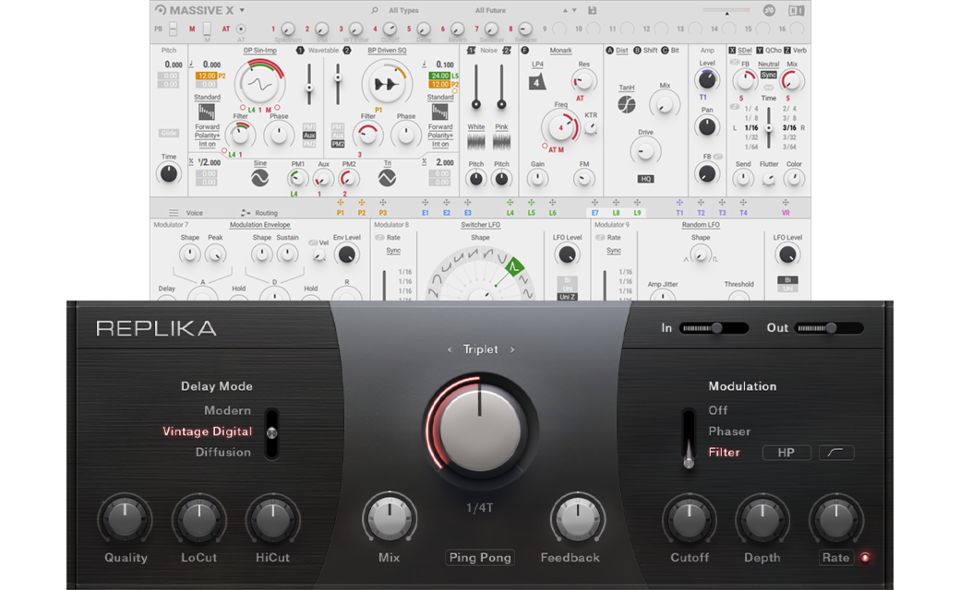Toggle the HQ distortion quality button

click(x=646, y=179)
